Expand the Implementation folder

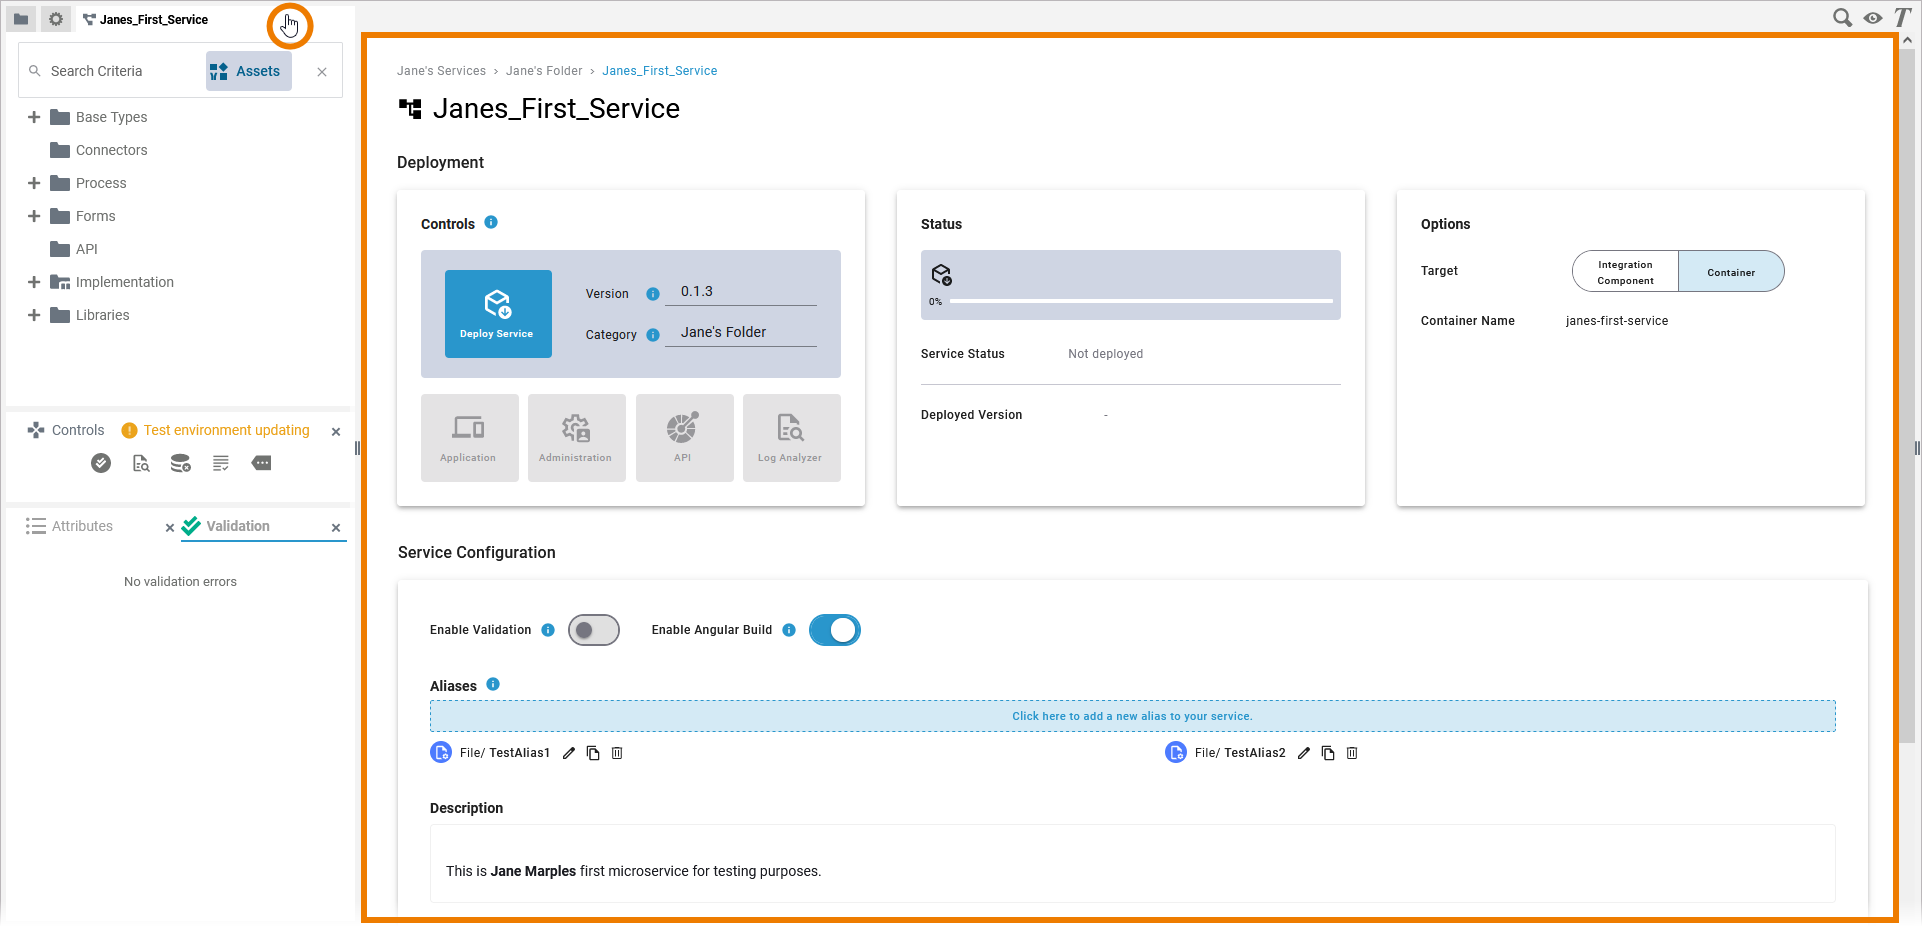(34, 282)
